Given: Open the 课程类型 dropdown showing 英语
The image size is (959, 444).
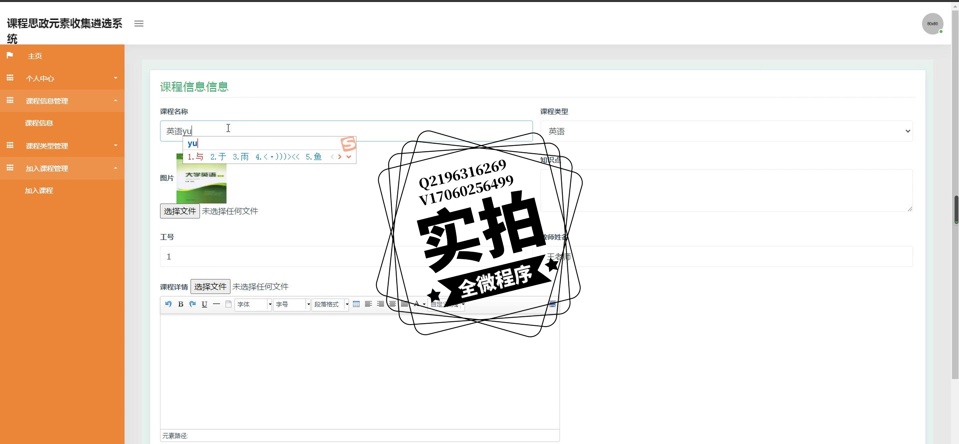Looking at the screenshot, I should point(726,131).
